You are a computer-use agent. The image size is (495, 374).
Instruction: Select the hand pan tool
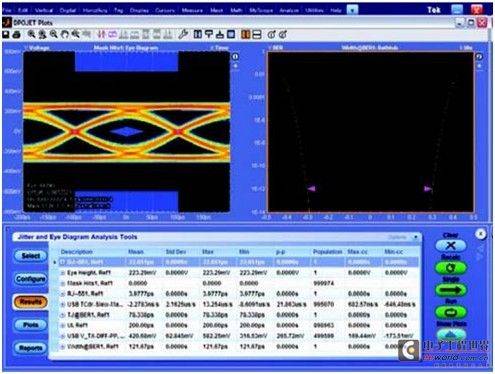pos(65,34)
